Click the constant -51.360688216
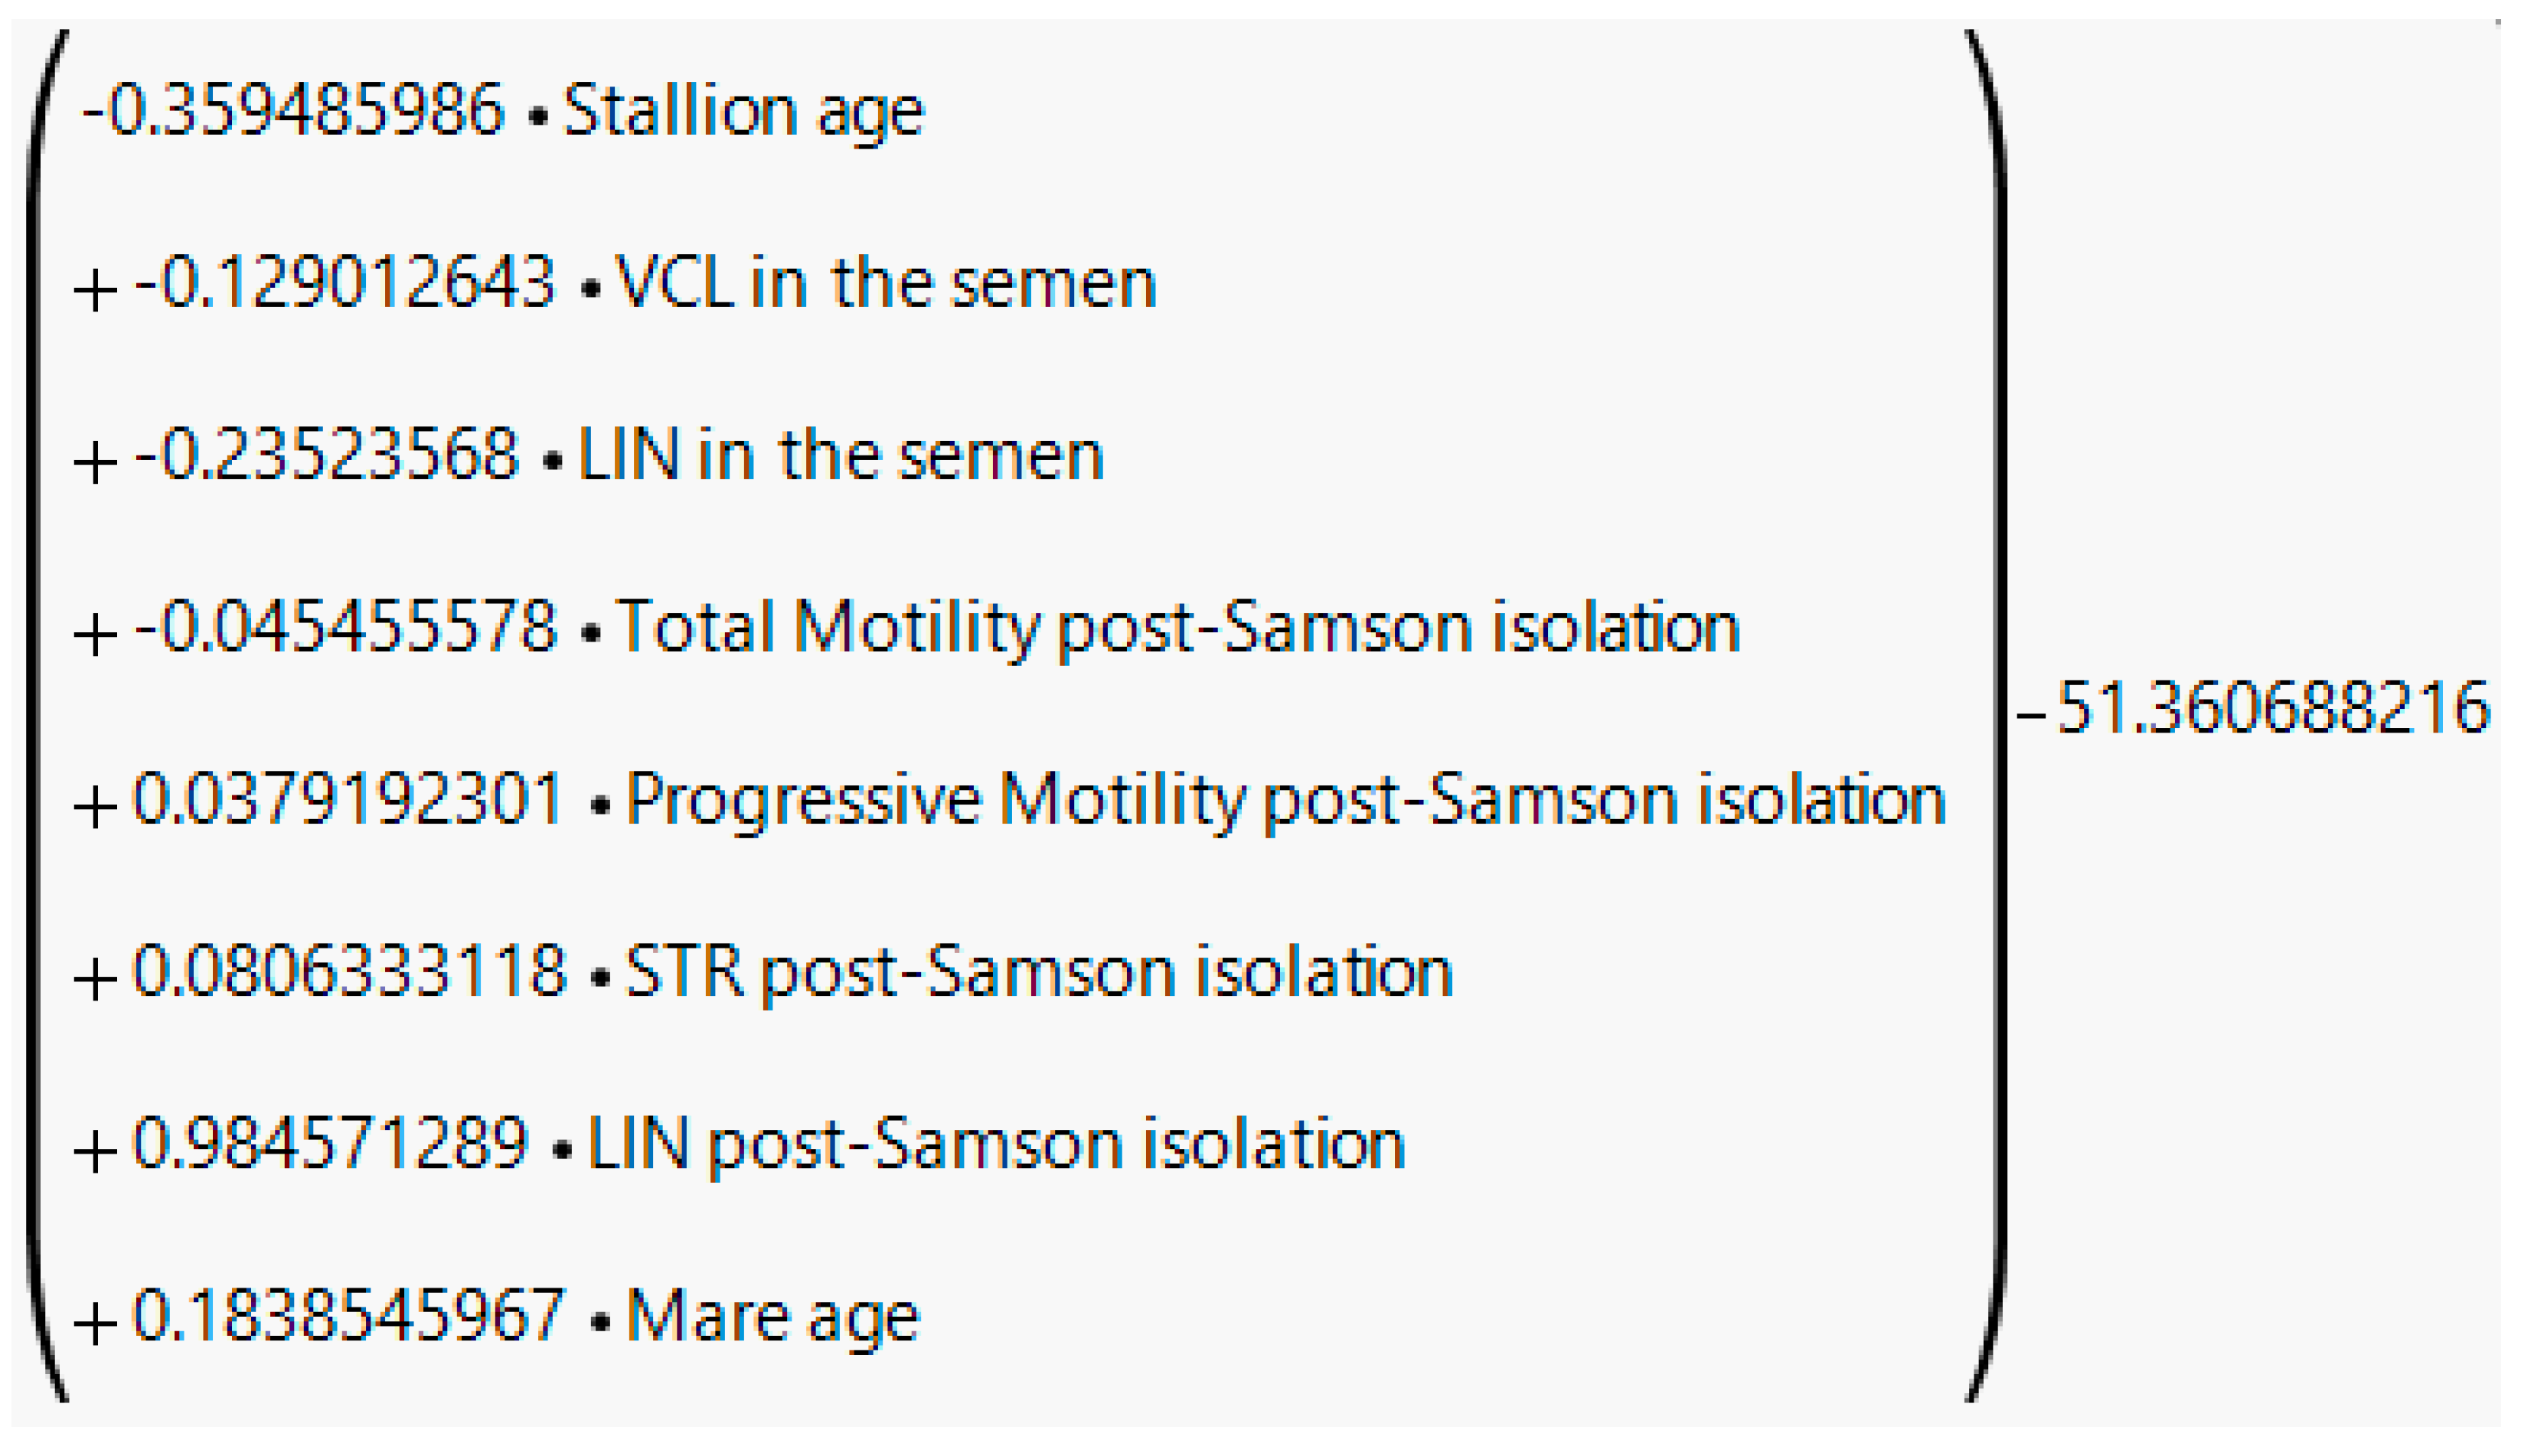2531x1456 pixels. [2251, 709]
